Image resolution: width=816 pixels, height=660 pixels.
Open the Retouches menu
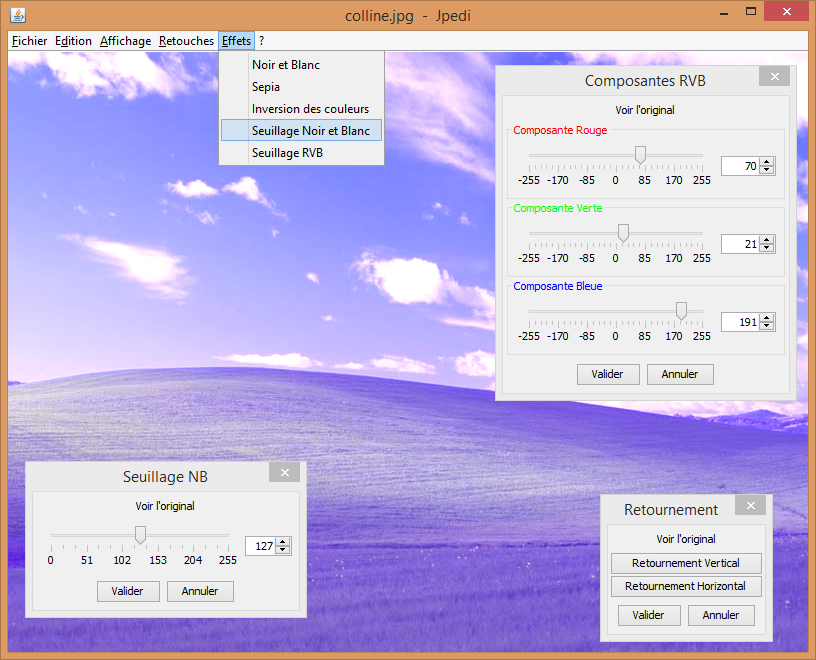point(186,41)
